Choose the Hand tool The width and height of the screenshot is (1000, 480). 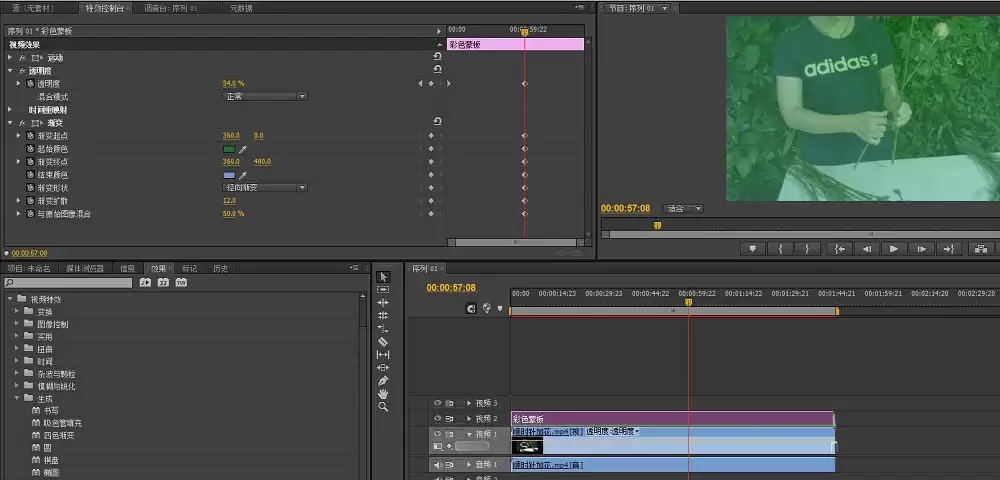(383, 393)
